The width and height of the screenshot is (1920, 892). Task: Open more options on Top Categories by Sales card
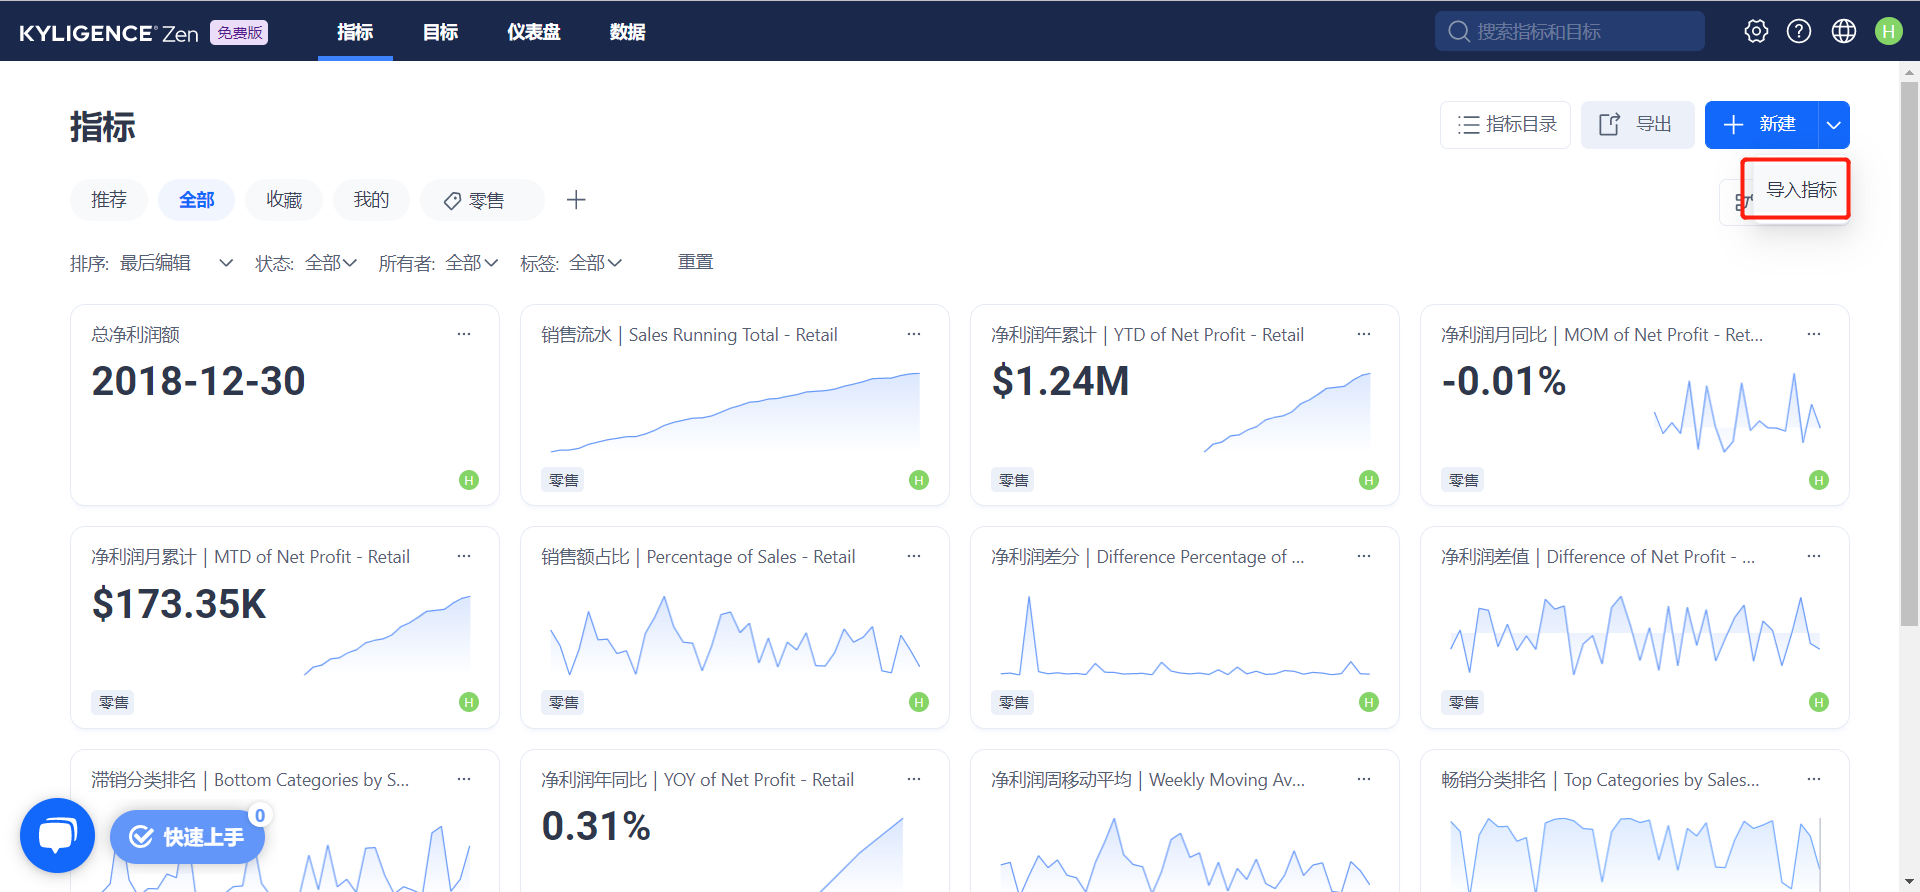click(1814, 779)
